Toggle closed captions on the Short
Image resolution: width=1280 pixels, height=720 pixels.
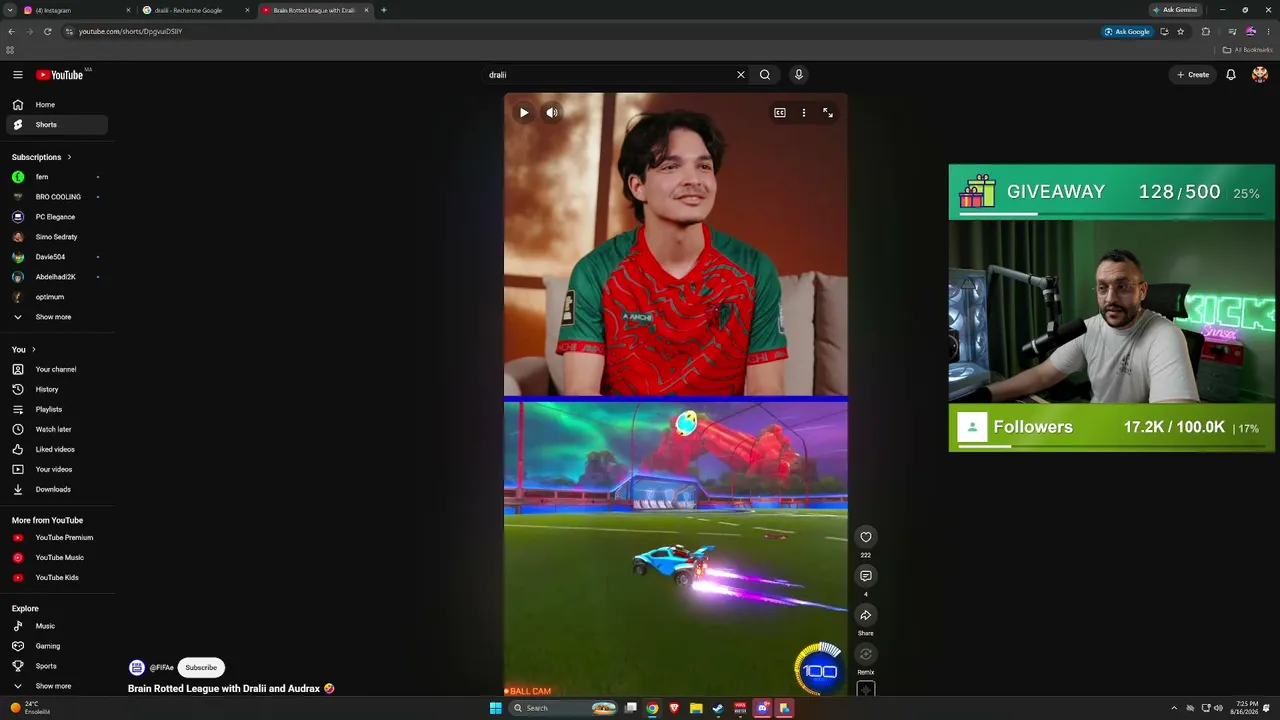pos(780,113)
